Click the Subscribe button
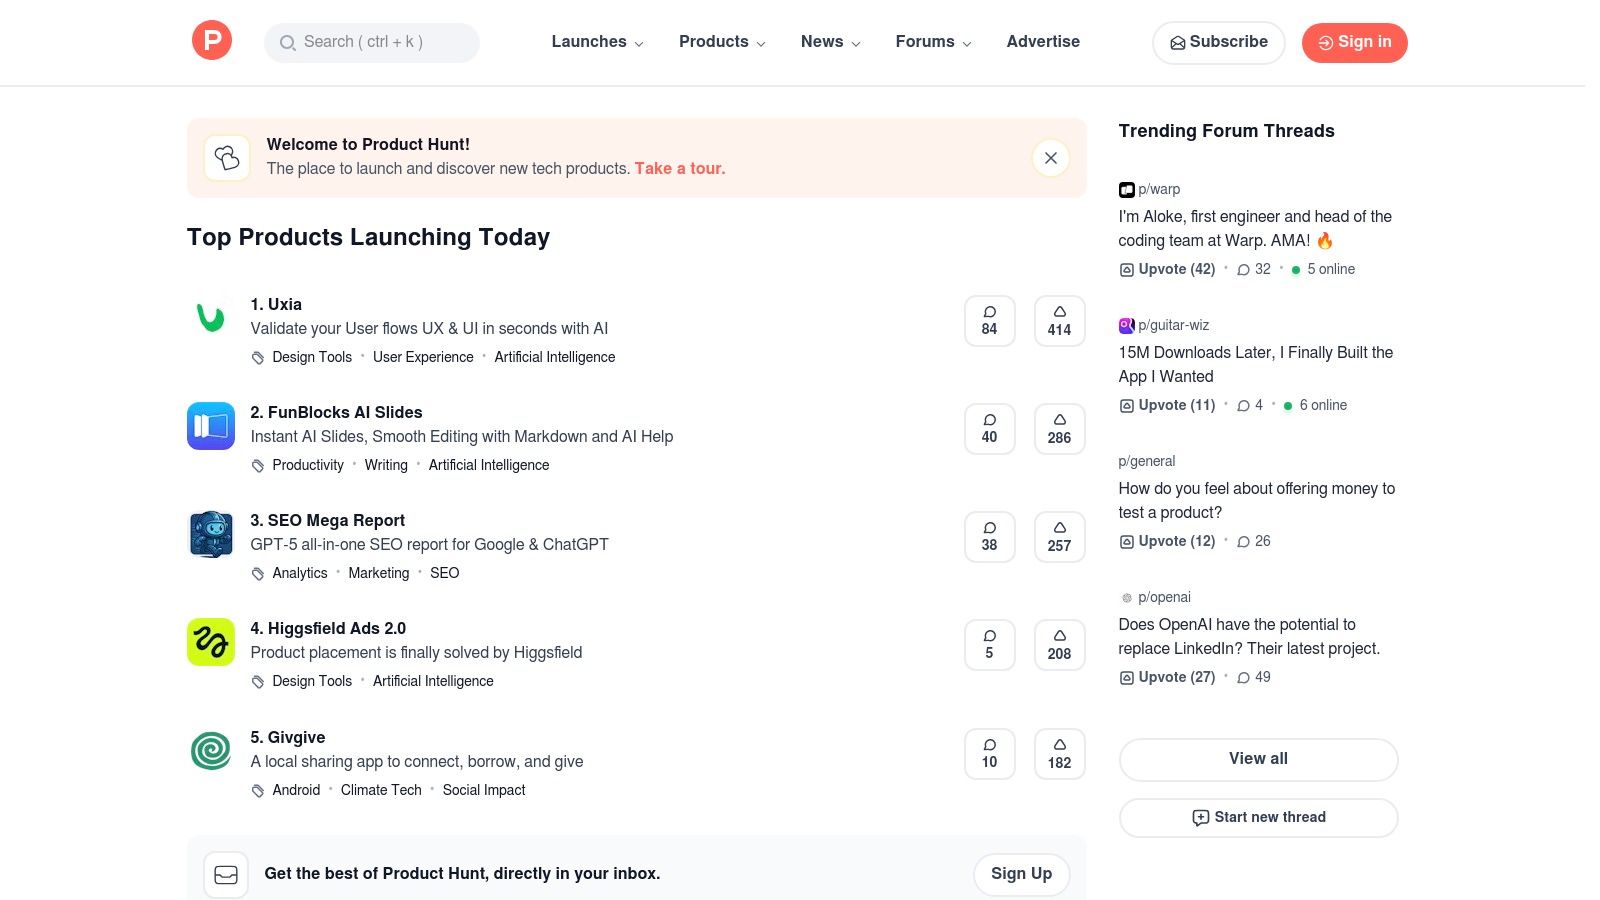 pos(1219,42)
